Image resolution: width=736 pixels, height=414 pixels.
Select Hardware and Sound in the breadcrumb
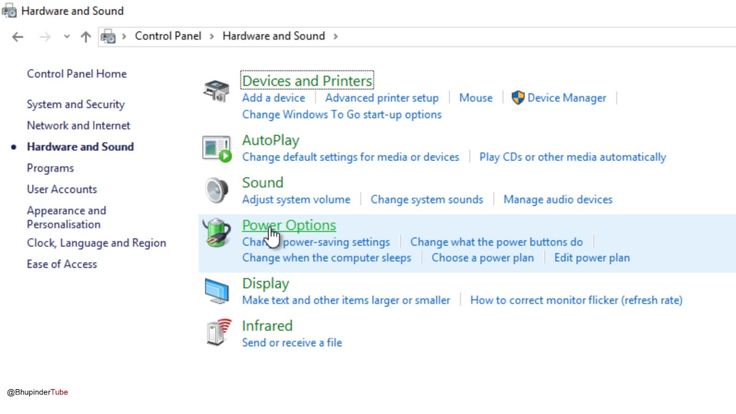(x=274, y=36)
